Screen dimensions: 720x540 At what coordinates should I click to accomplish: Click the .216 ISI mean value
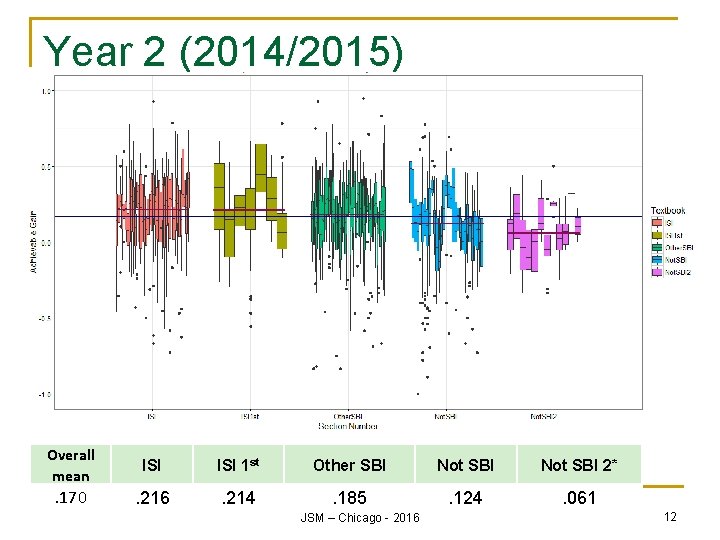tap(152, 498)
